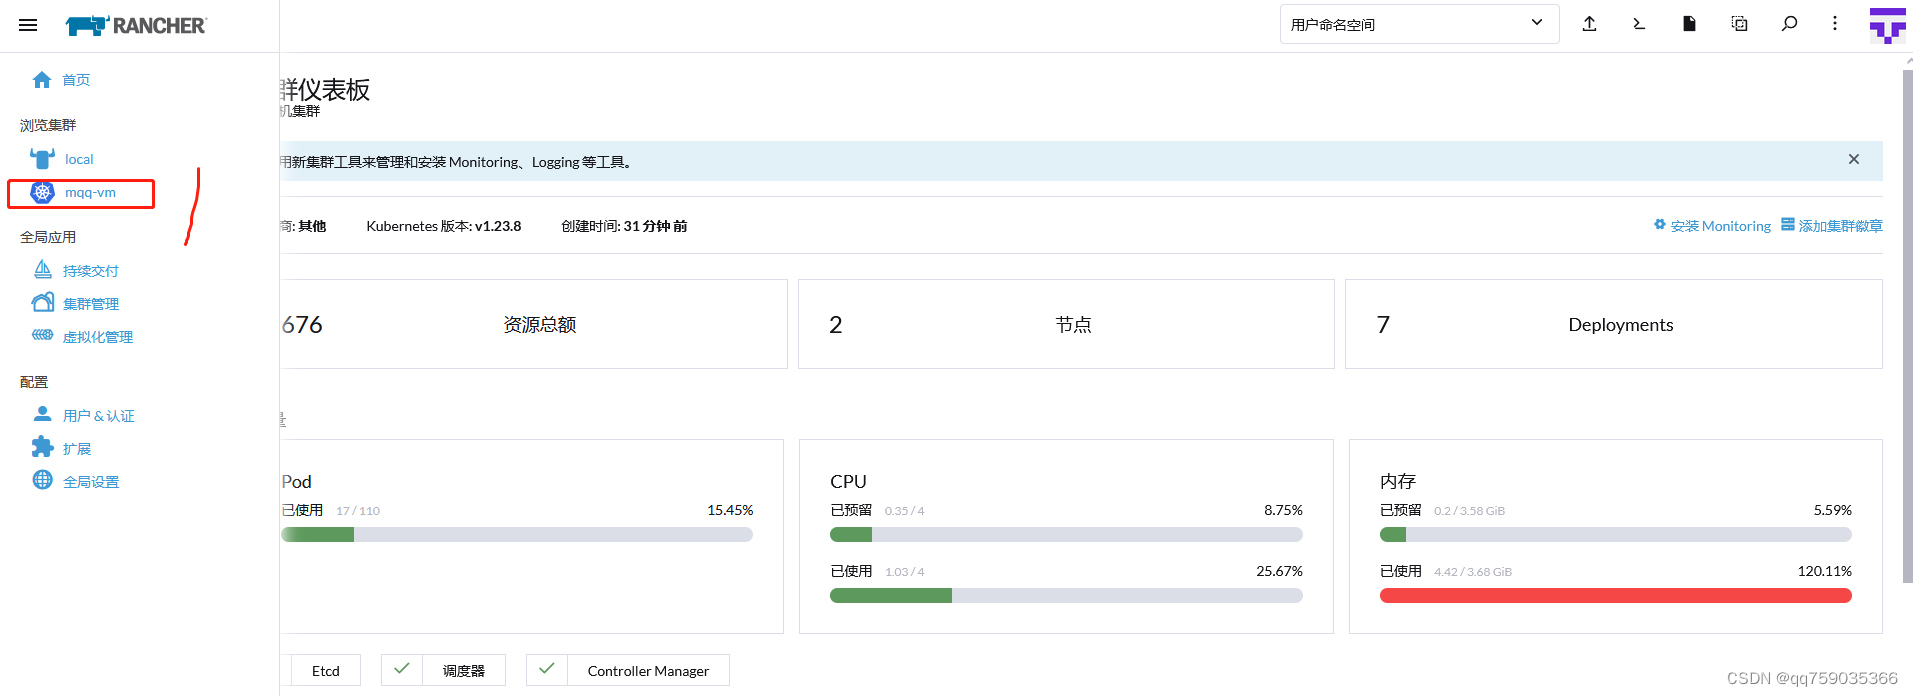Image resolution: width=1913 pixels, height=696 pixels.
Task: Click the gear icon beside 安装 Monitoring
Action: (x=1660, y=225)
